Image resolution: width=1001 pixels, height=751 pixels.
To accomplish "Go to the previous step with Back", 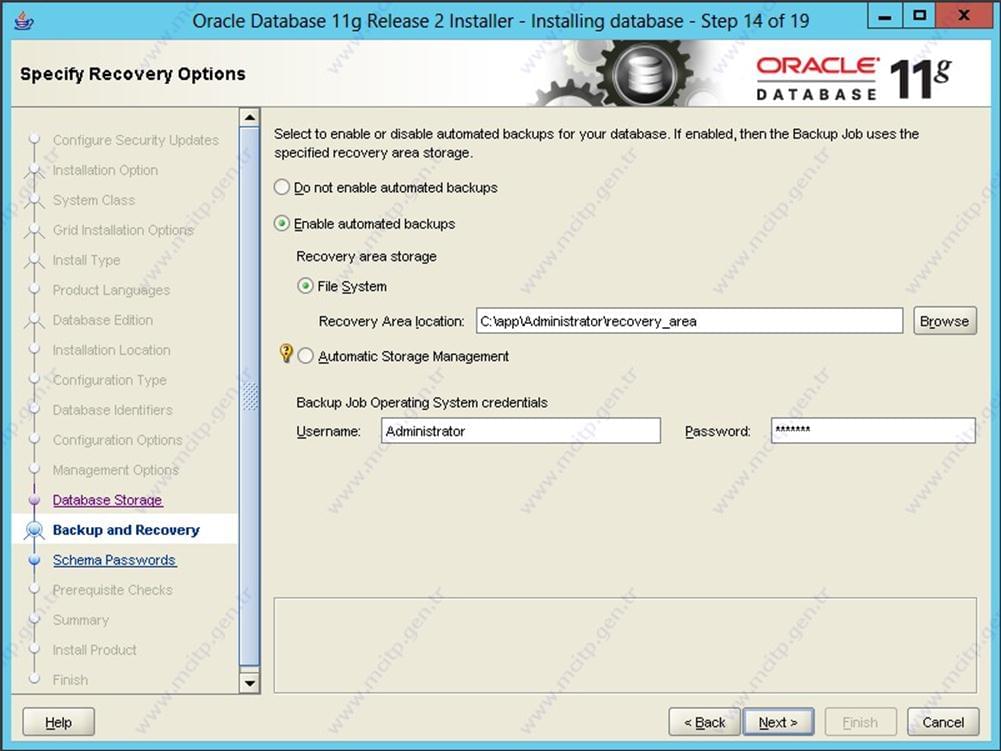I will [704, 722].
